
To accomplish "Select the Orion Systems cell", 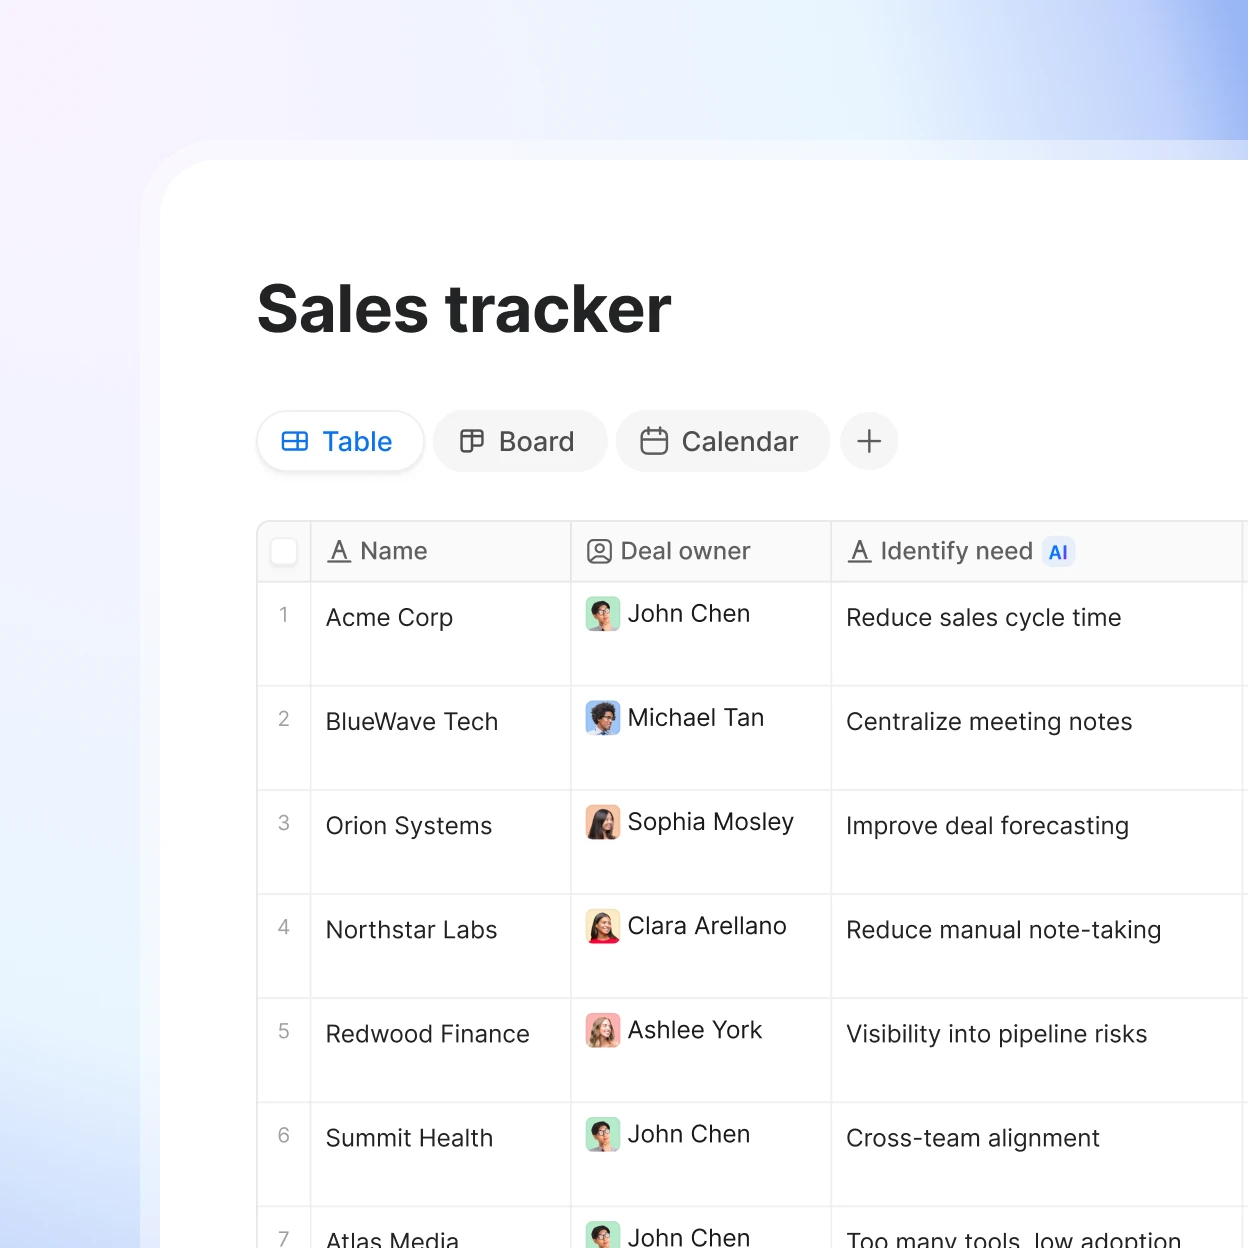I will [x=441, y=842].
